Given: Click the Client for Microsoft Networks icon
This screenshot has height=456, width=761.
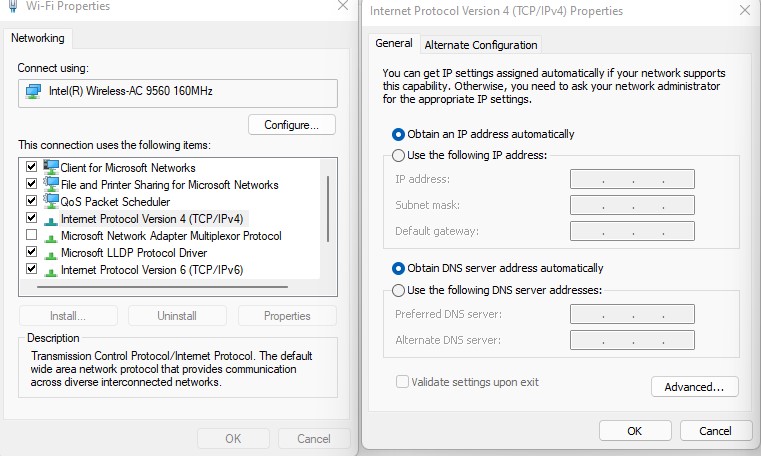Looking at the screenshot, I should coord(51,167).
